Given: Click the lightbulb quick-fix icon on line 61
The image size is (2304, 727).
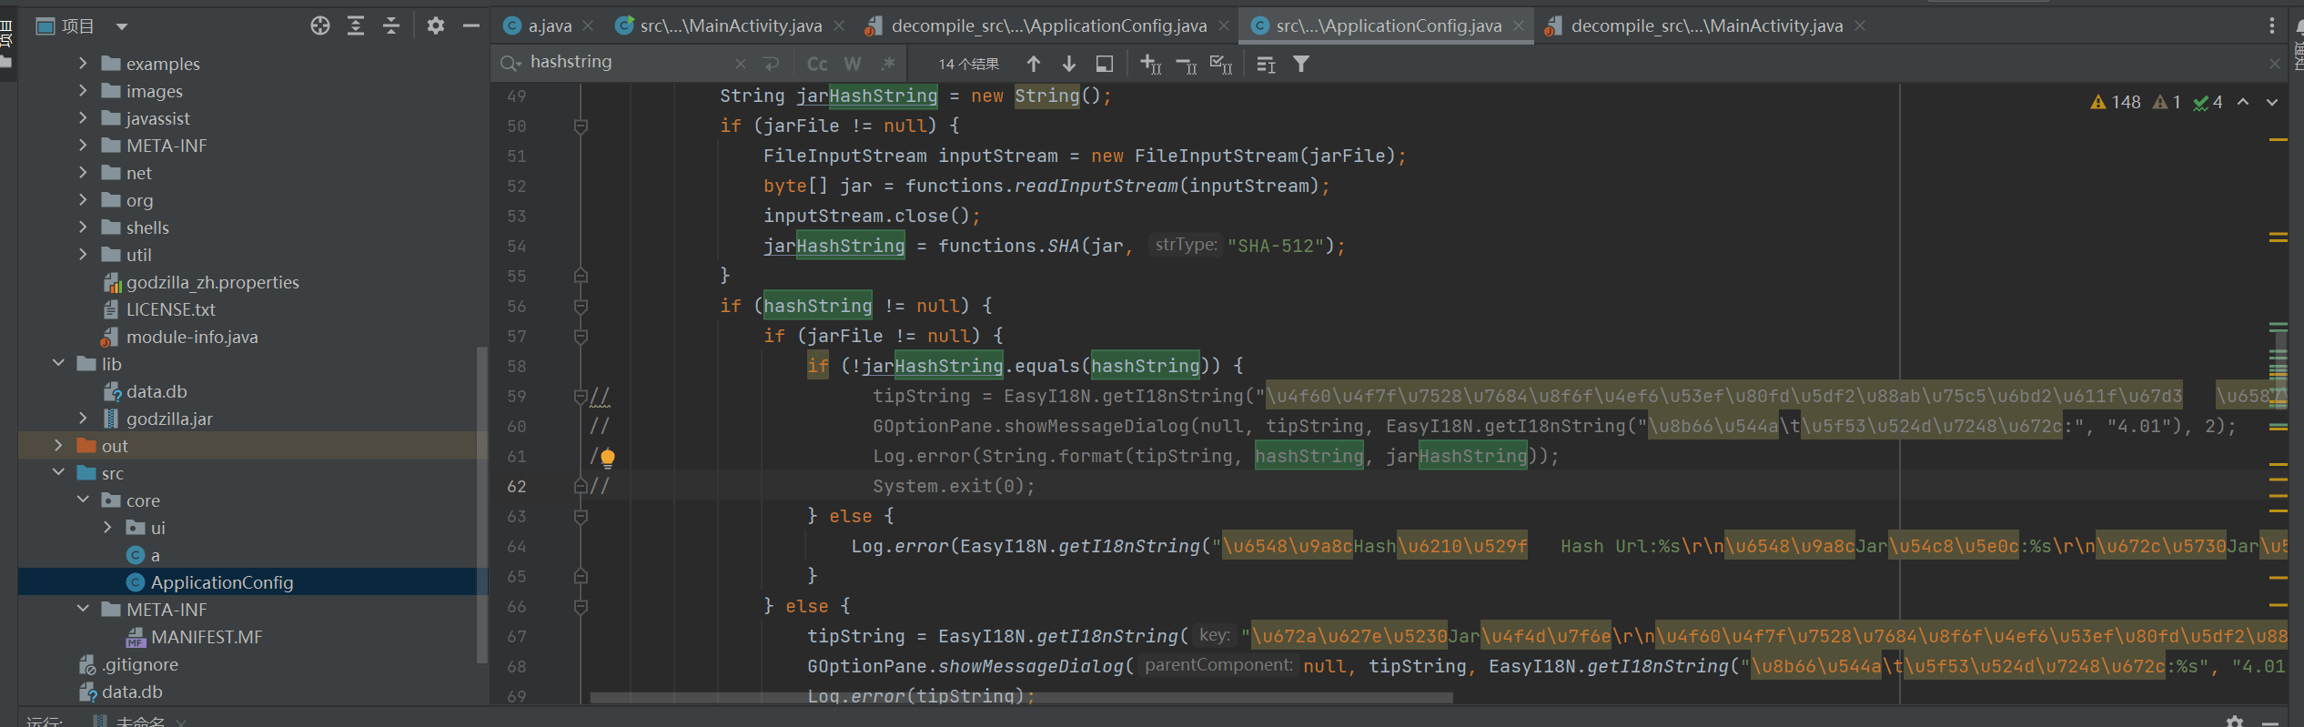Looking at the screenshot, I should tap(607, 458).
